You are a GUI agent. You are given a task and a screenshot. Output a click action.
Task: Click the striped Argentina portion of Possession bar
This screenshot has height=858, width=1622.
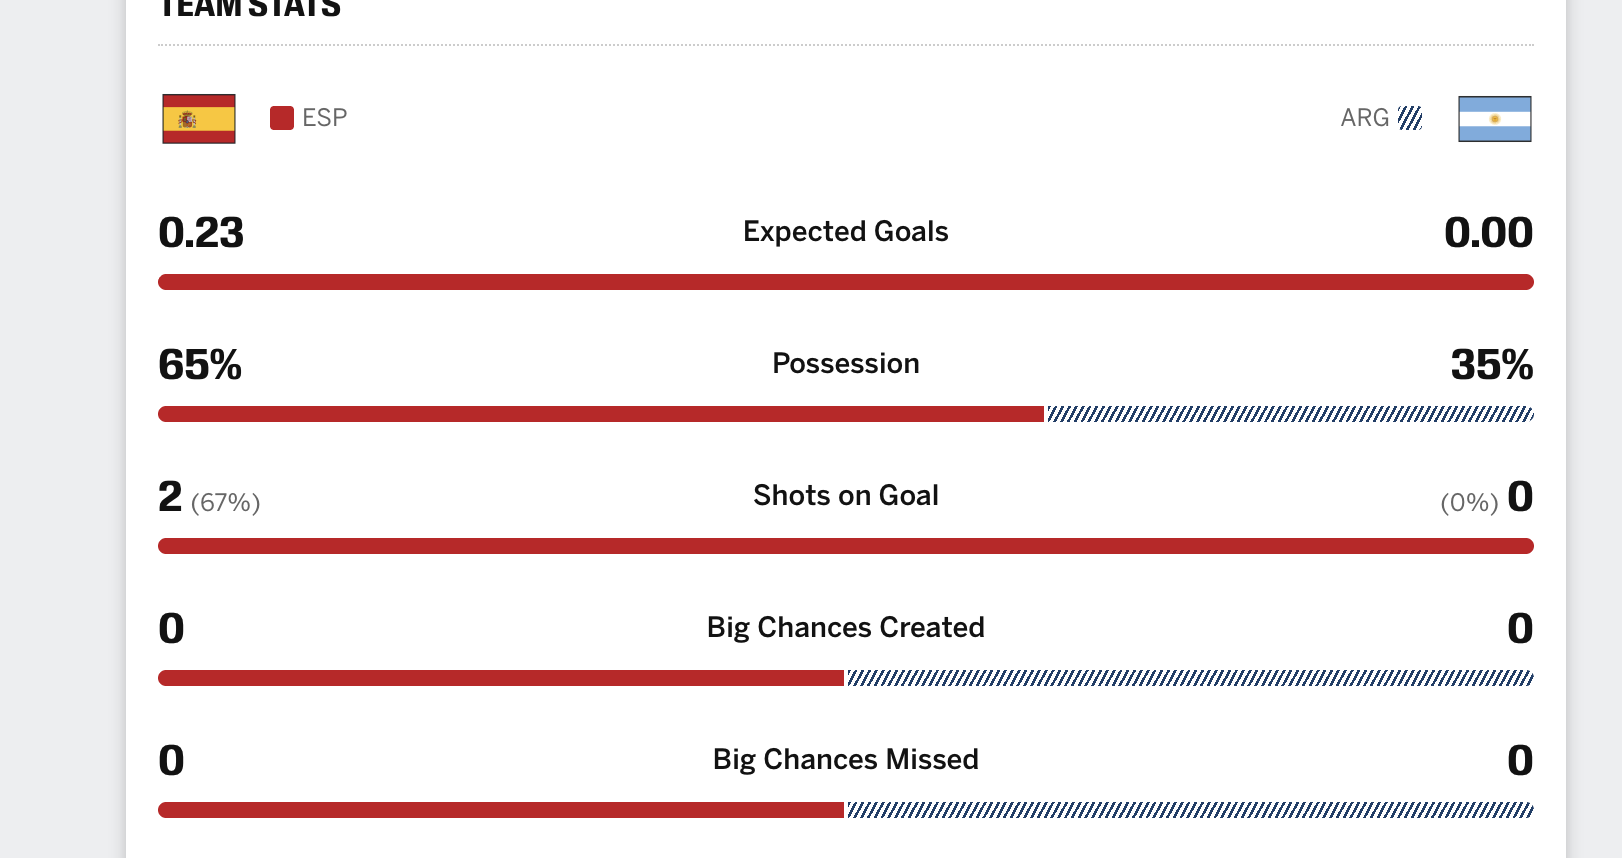[1291, 414]
